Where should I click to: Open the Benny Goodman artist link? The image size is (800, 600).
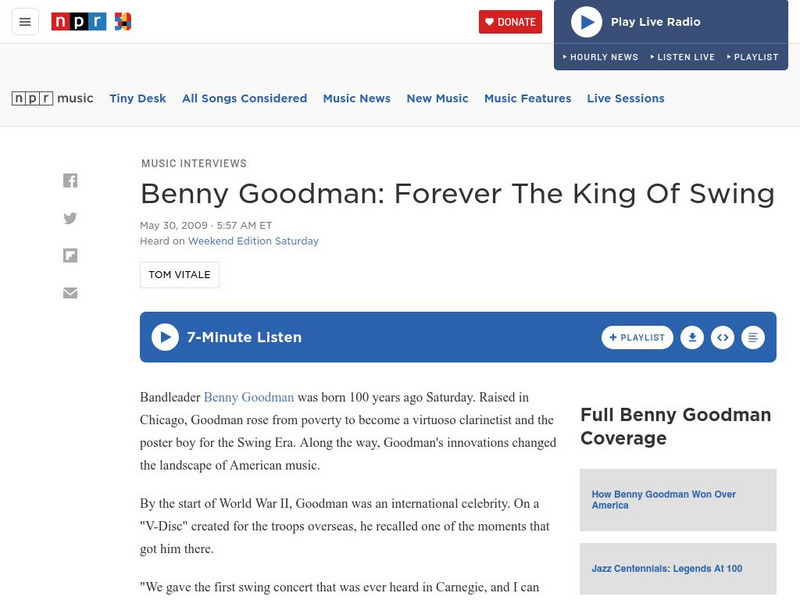click(249, 397)
